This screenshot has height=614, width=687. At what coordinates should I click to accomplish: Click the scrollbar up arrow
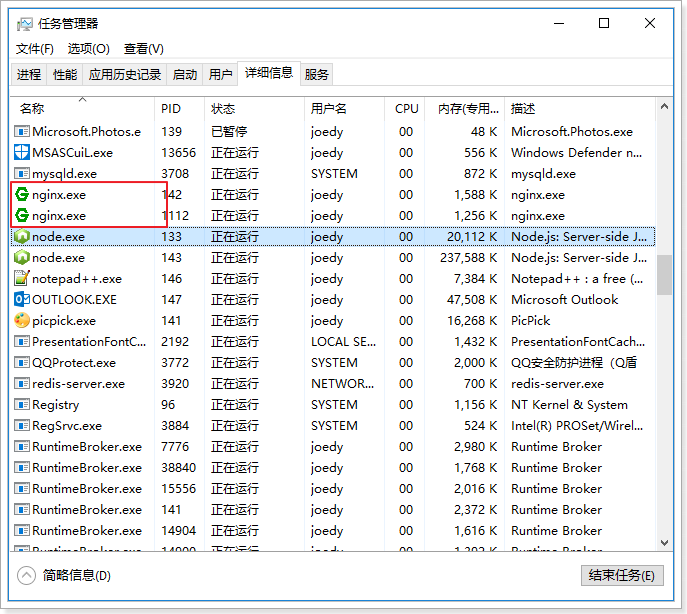coord(664,106)
